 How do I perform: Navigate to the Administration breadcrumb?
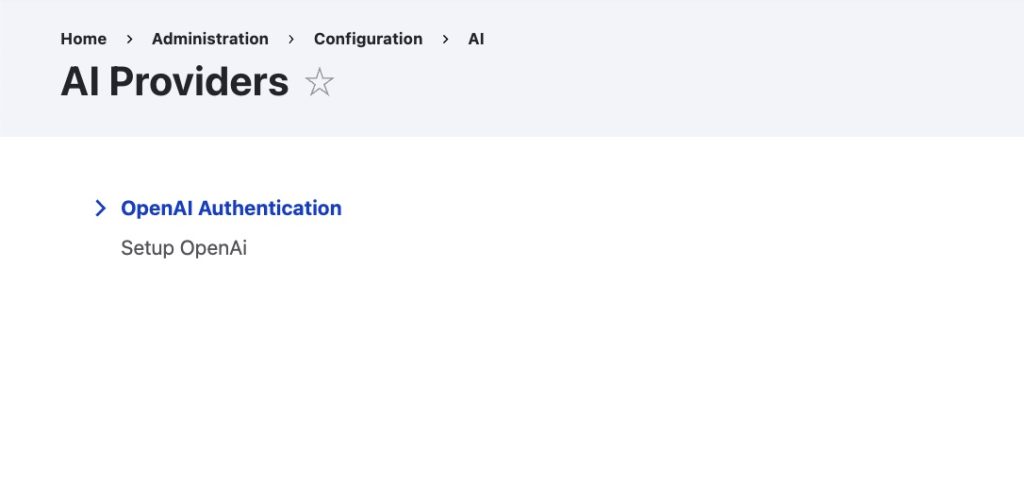coord(210,39)
